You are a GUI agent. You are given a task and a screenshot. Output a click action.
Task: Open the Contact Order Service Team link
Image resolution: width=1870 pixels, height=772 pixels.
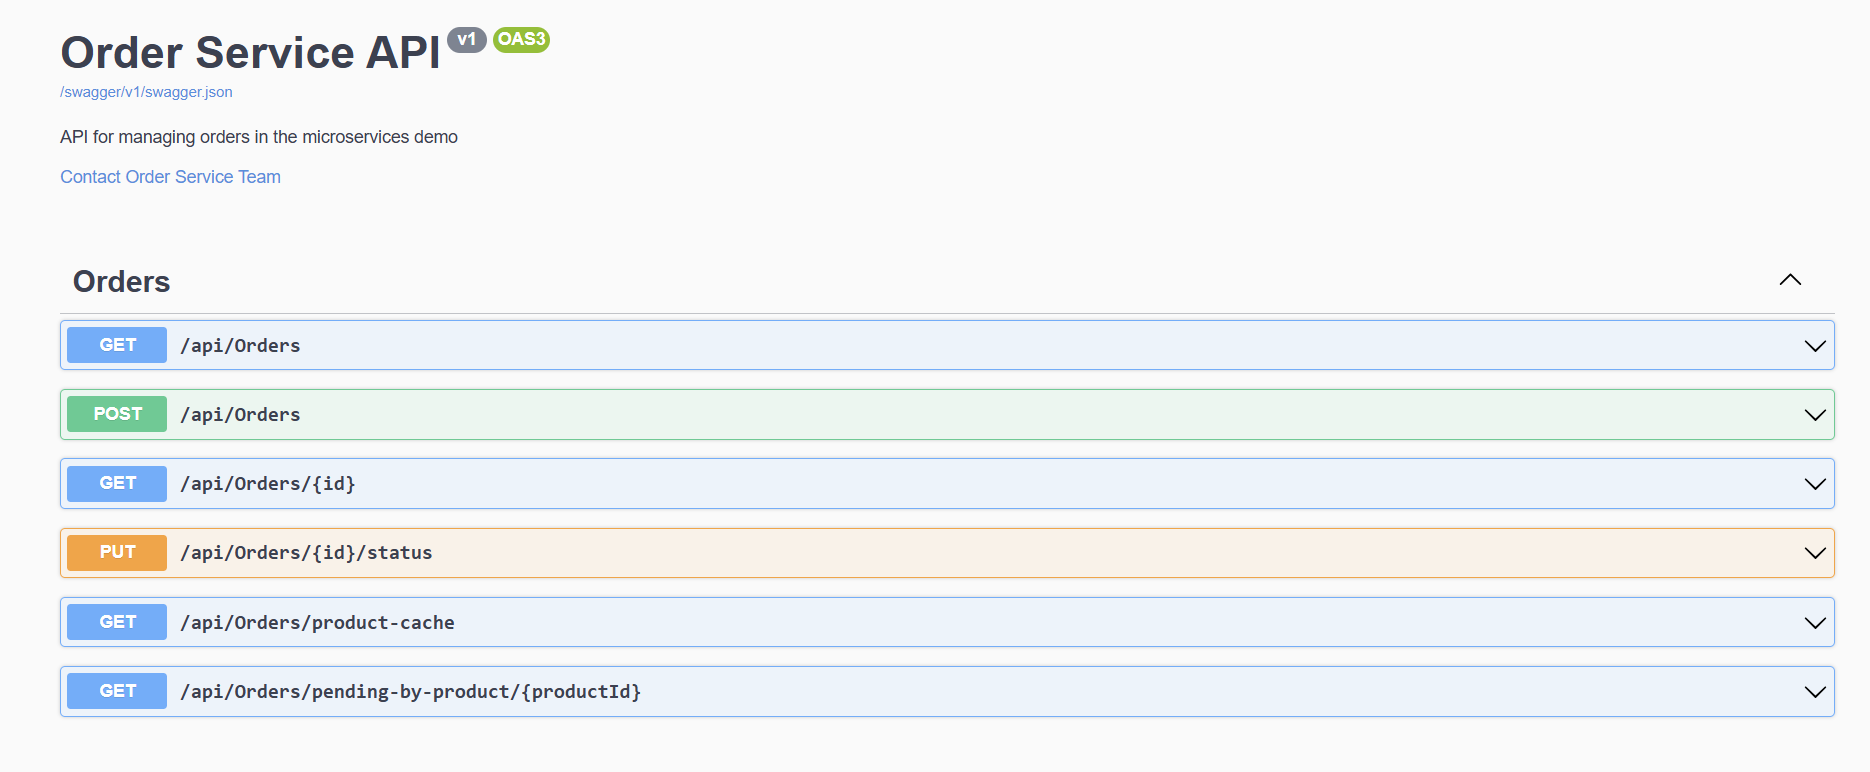[170, 177]
